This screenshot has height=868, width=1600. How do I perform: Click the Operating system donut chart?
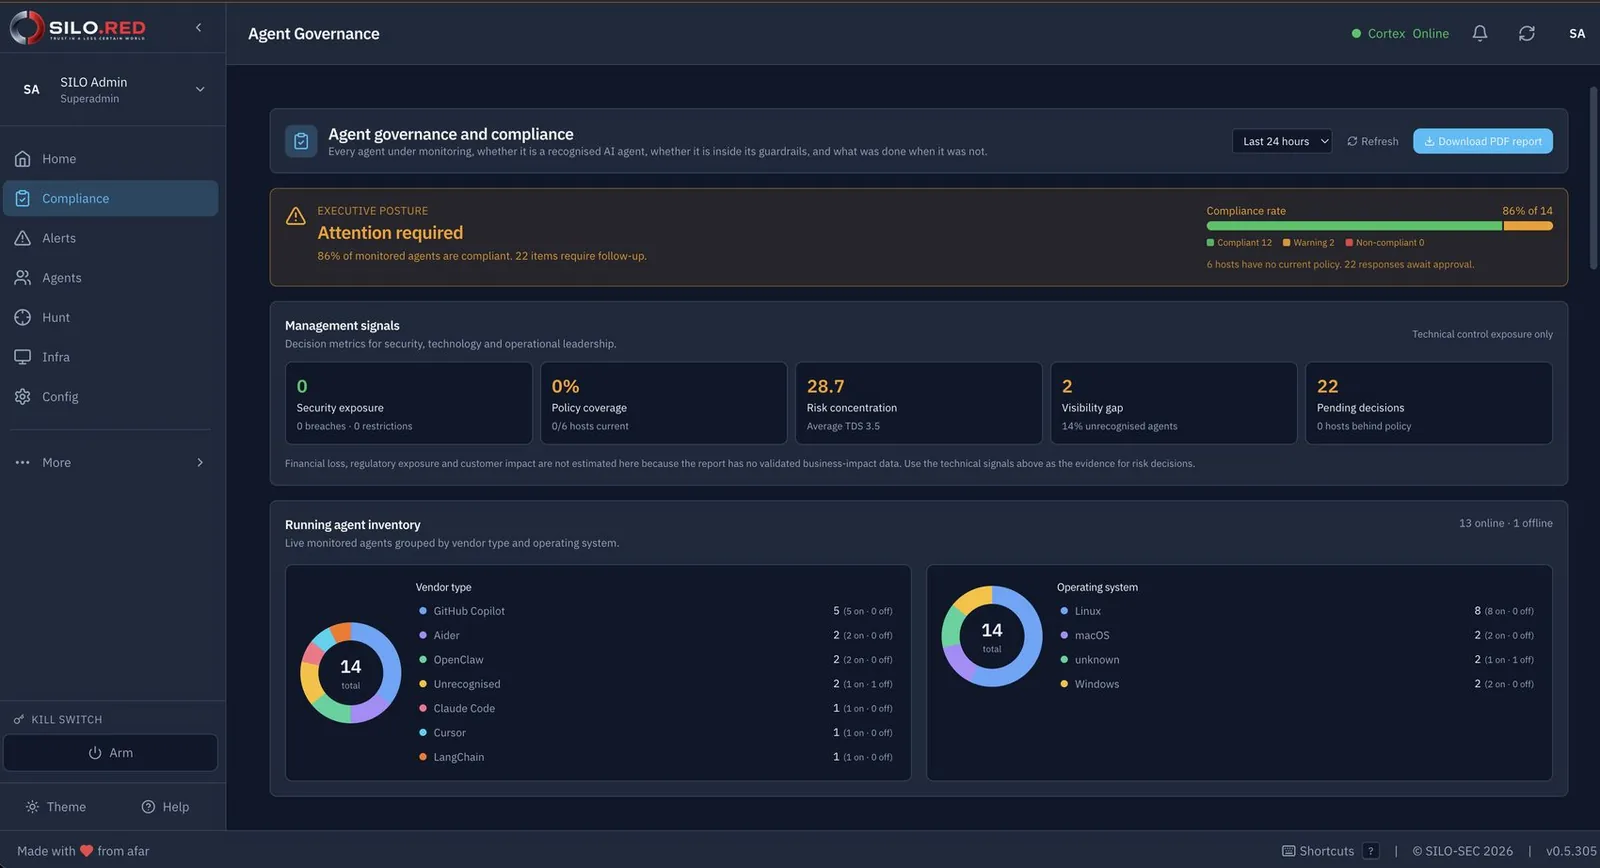point(992,636)
